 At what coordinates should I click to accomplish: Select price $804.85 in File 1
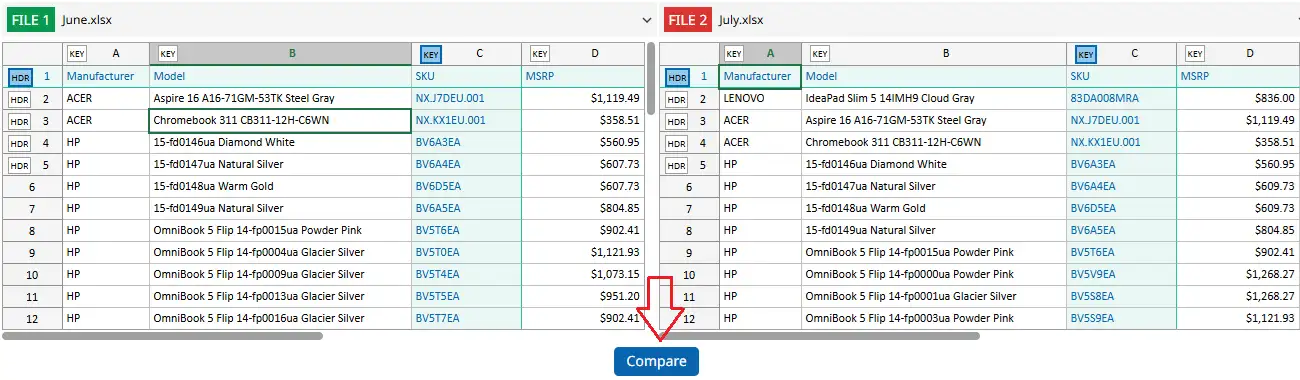click(x=583, y=208)
